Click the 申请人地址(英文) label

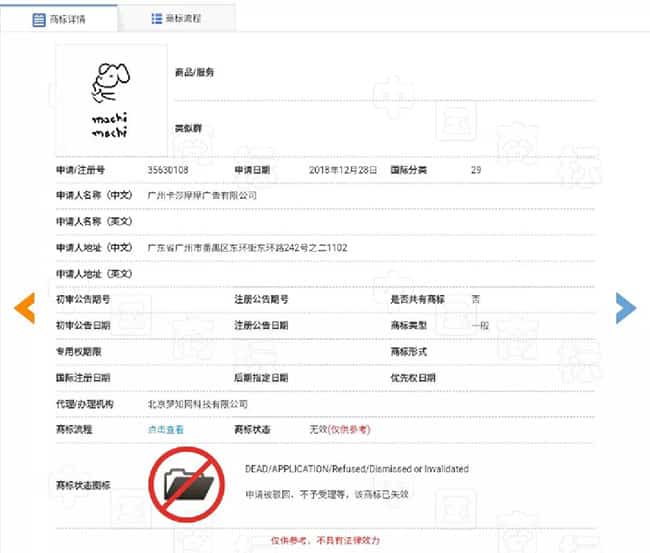[94, 274]
